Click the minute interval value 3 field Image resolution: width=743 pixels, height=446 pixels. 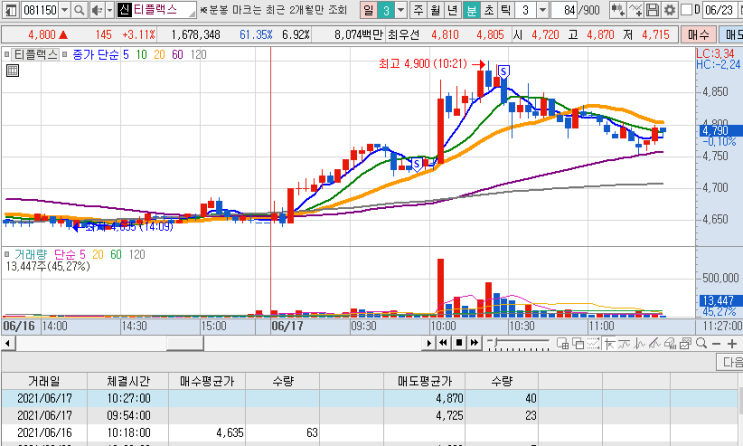point(526,10)
